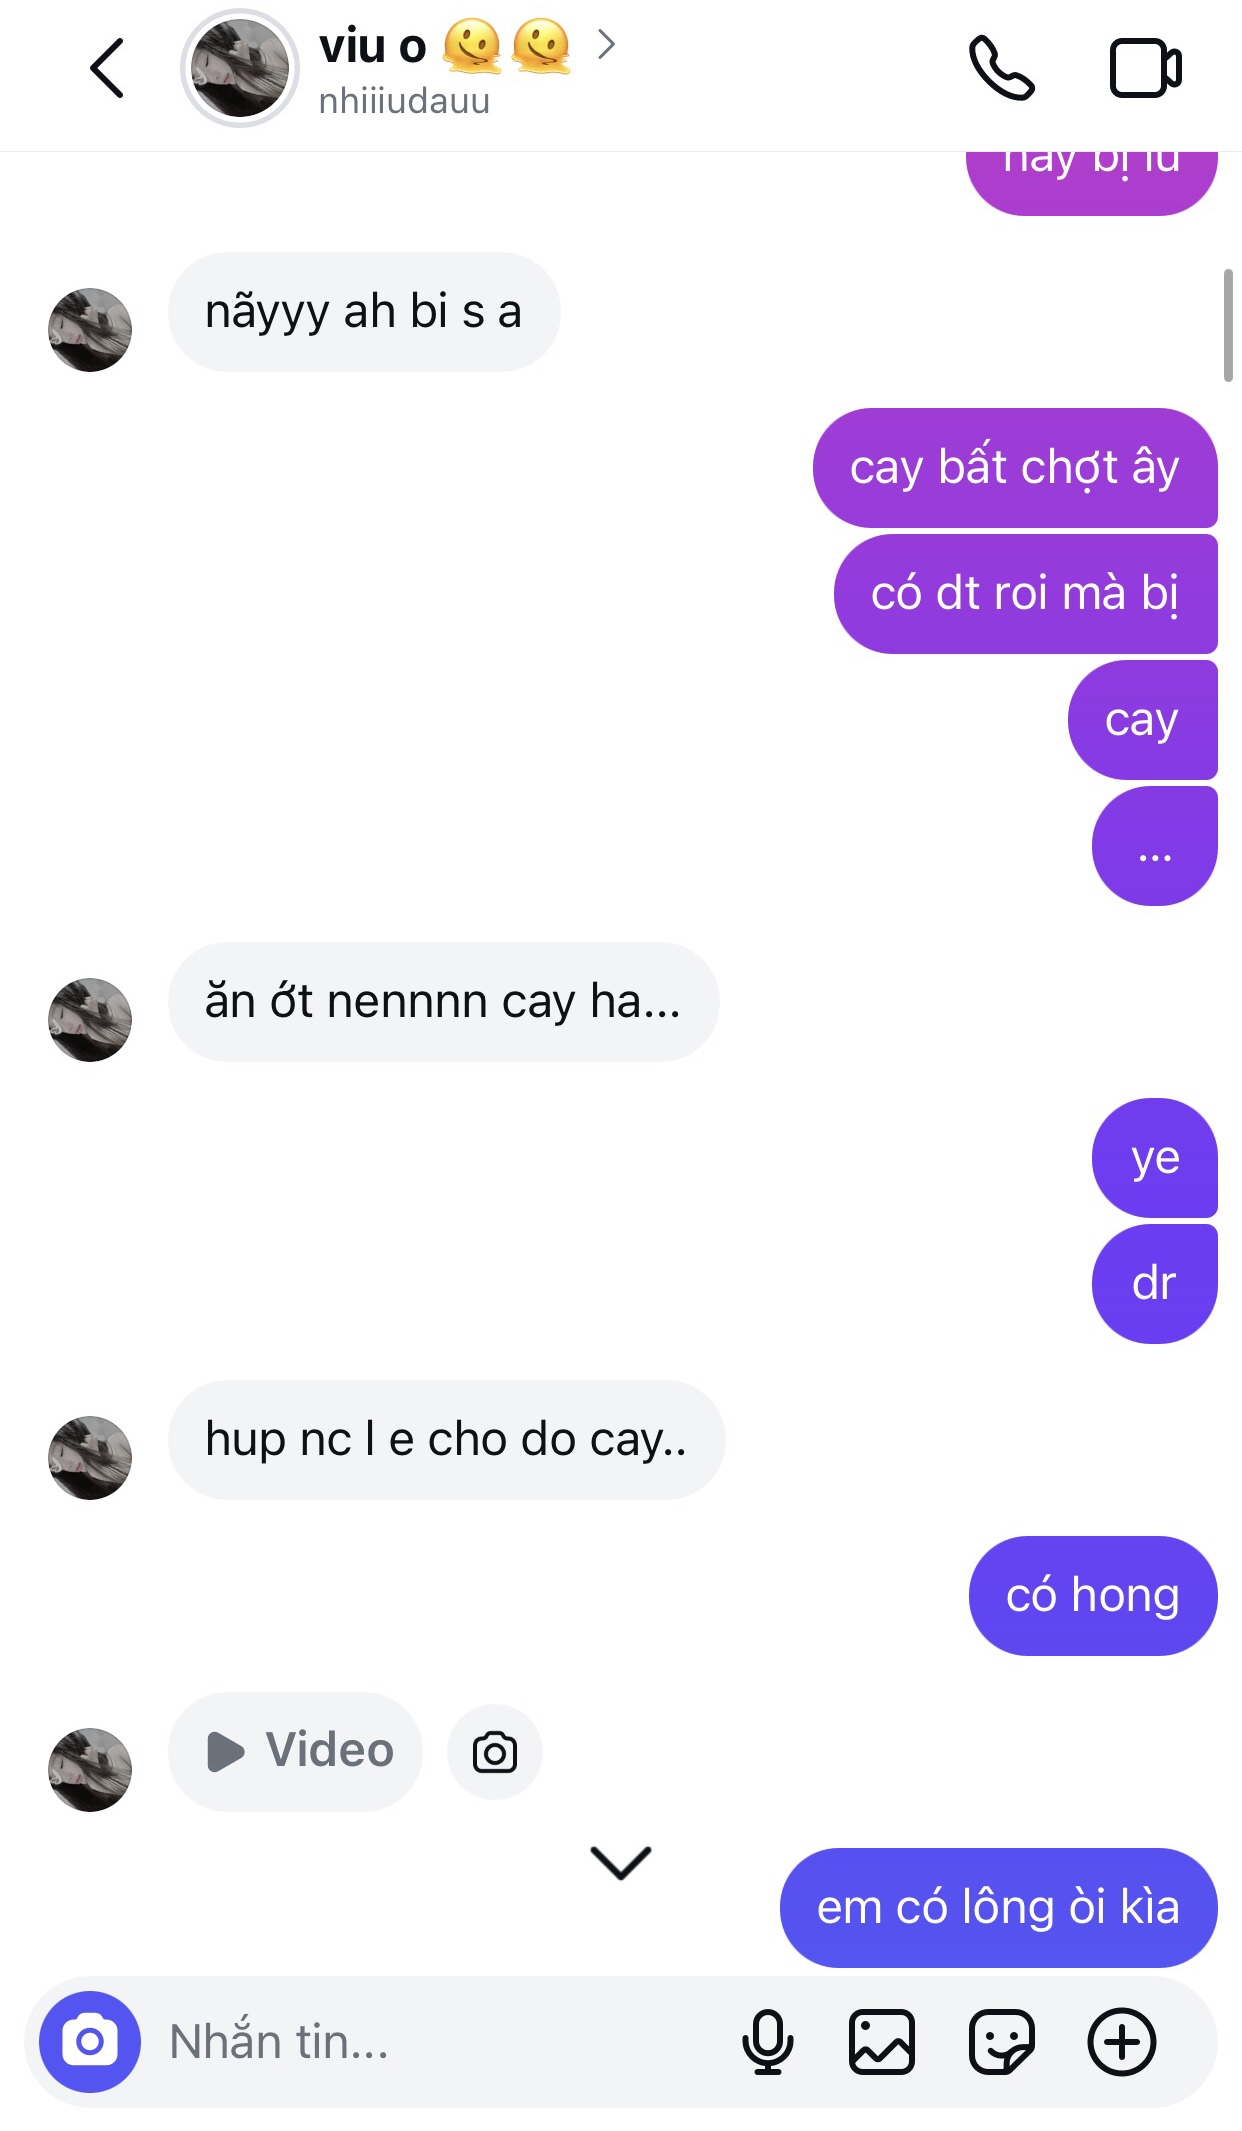Viewport: 1242px width, 2131px height.
Task: Click the conversation scrollbar handle
Action: click(1228, 325)
